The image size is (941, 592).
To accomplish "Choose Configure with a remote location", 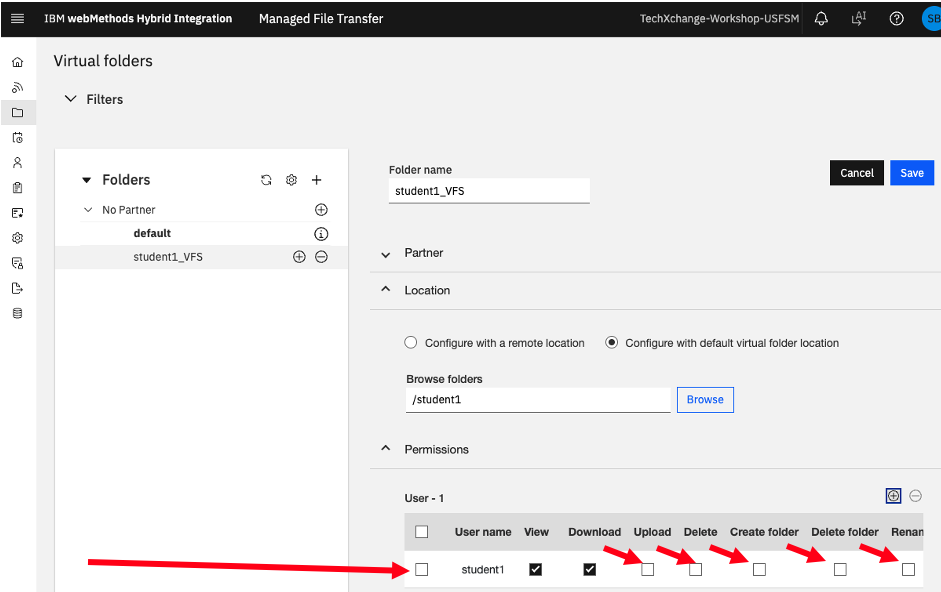I will tap(410, 342).
